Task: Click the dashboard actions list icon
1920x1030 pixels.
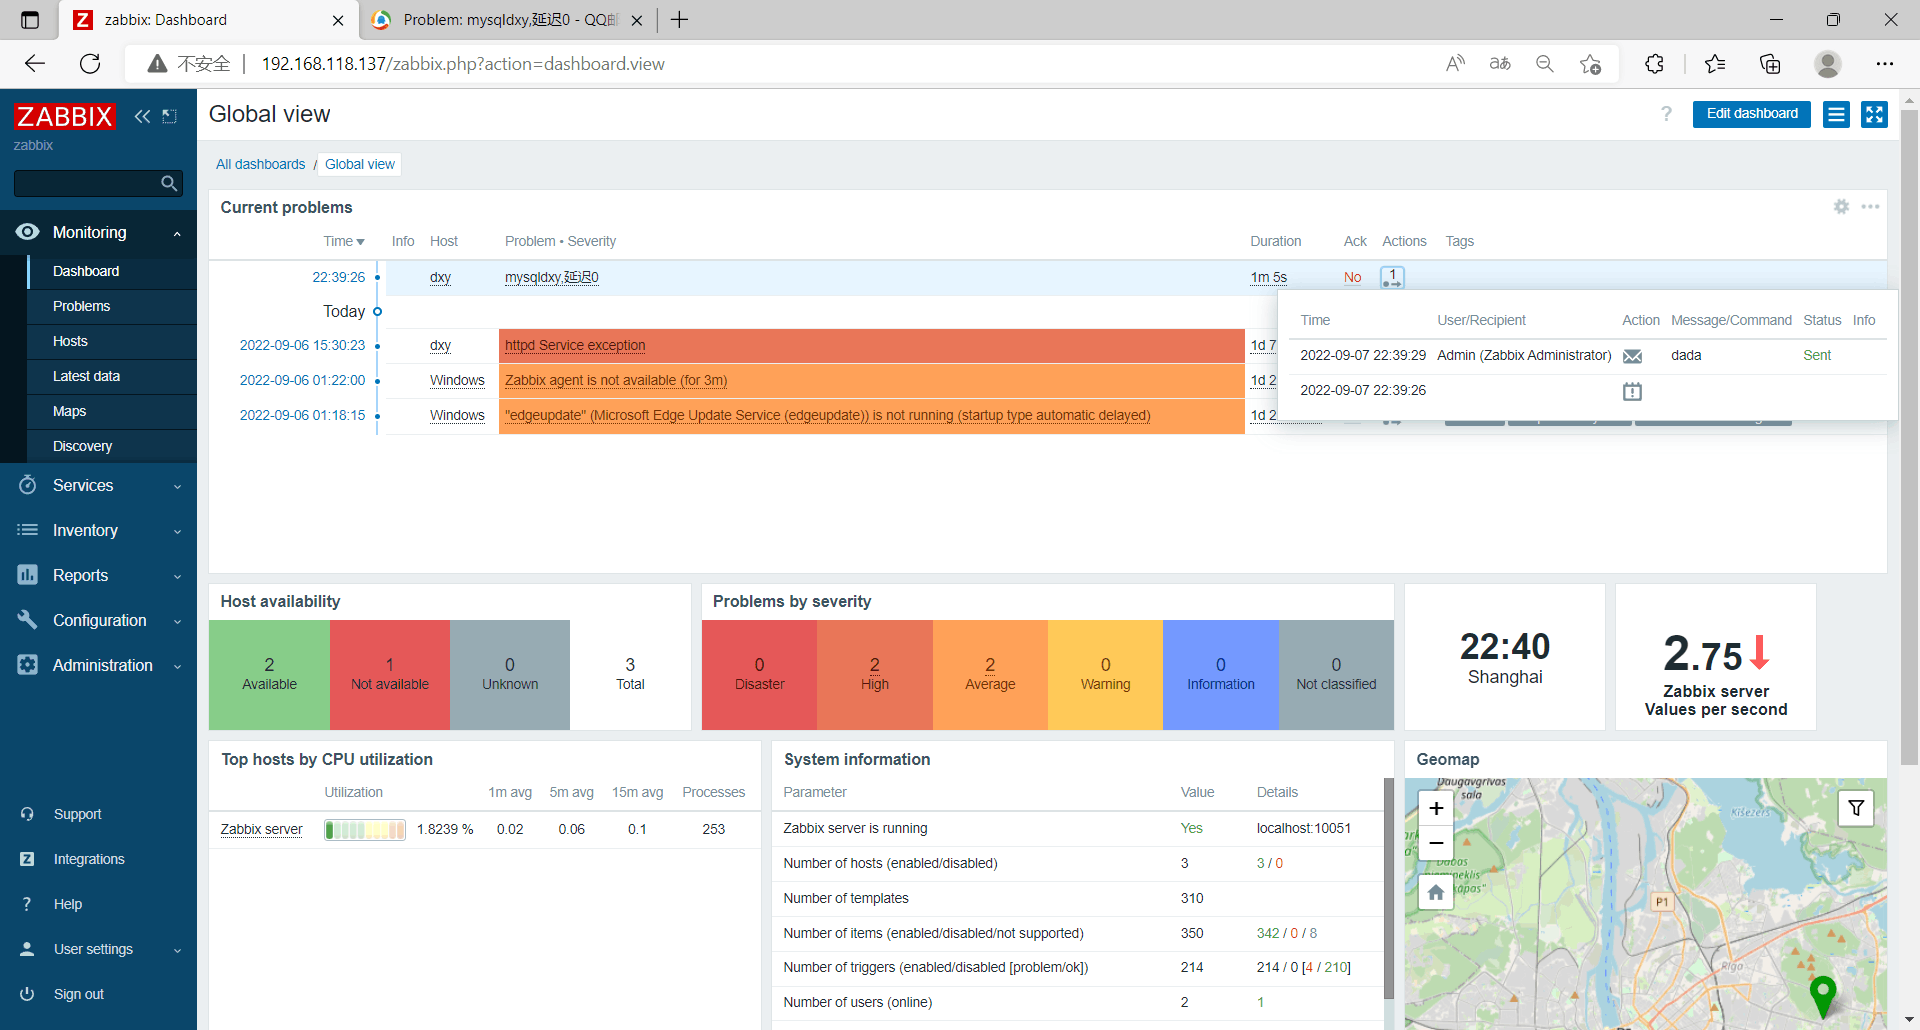Action: click(x=1836, y=114)
